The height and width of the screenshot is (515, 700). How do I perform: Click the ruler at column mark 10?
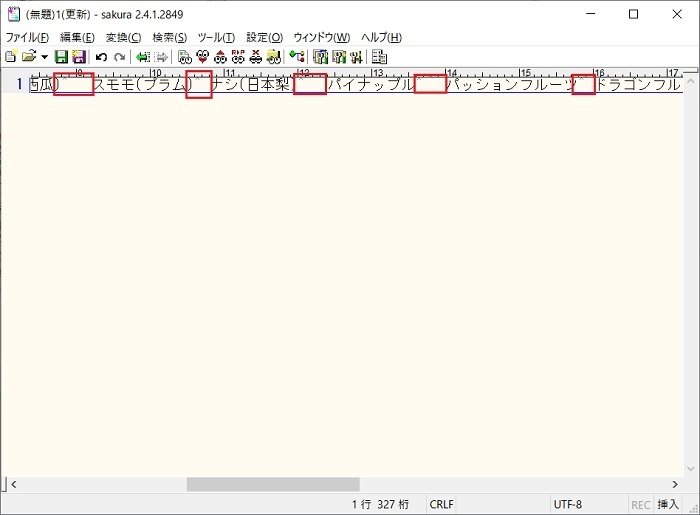pyautogui.click(x=156, y=72)
